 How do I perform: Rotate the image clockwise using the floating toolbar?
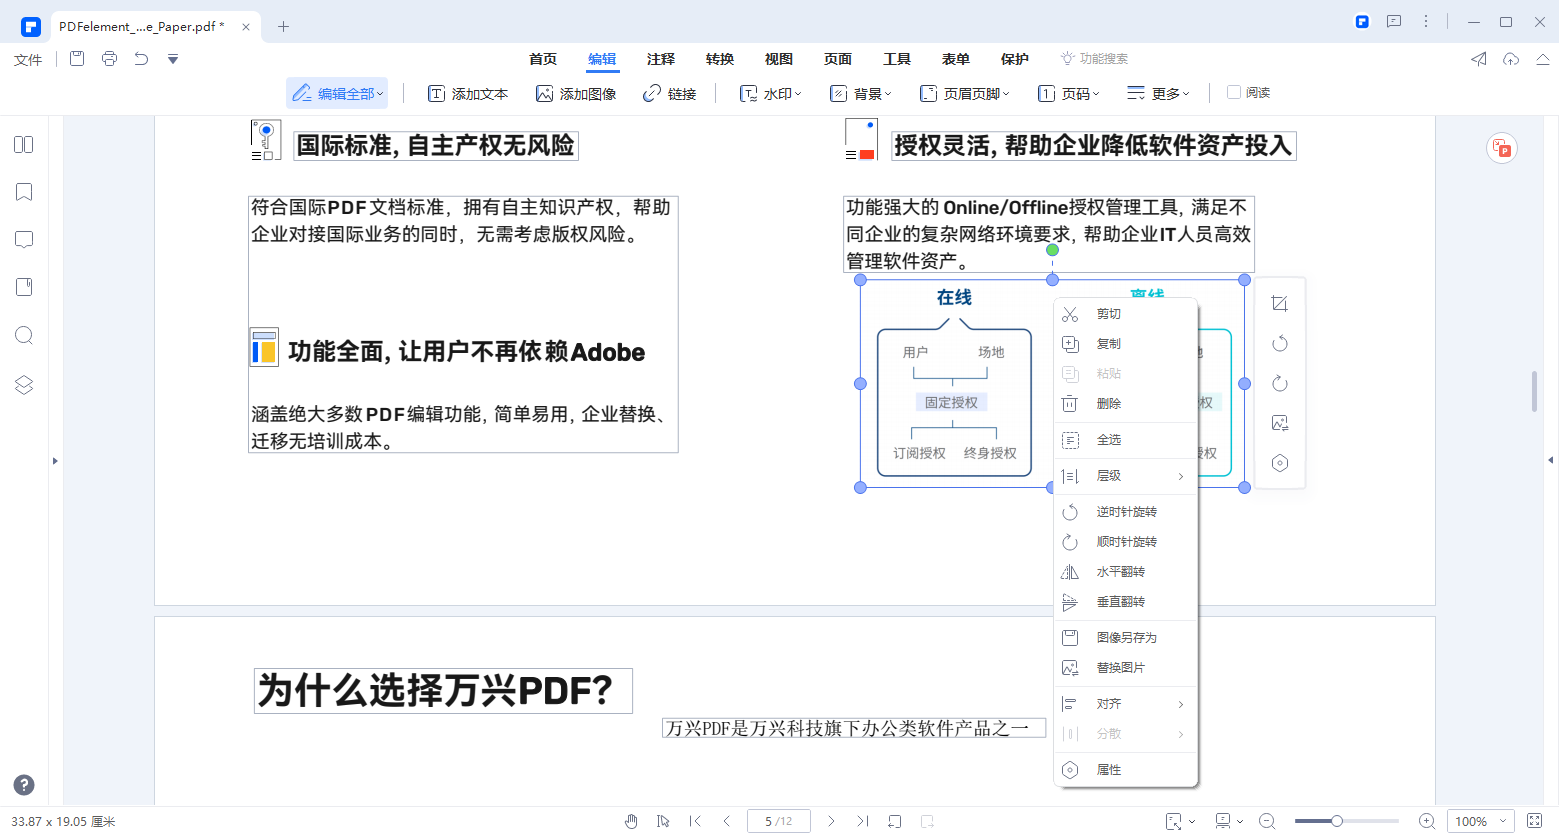tap(1280, 383)
